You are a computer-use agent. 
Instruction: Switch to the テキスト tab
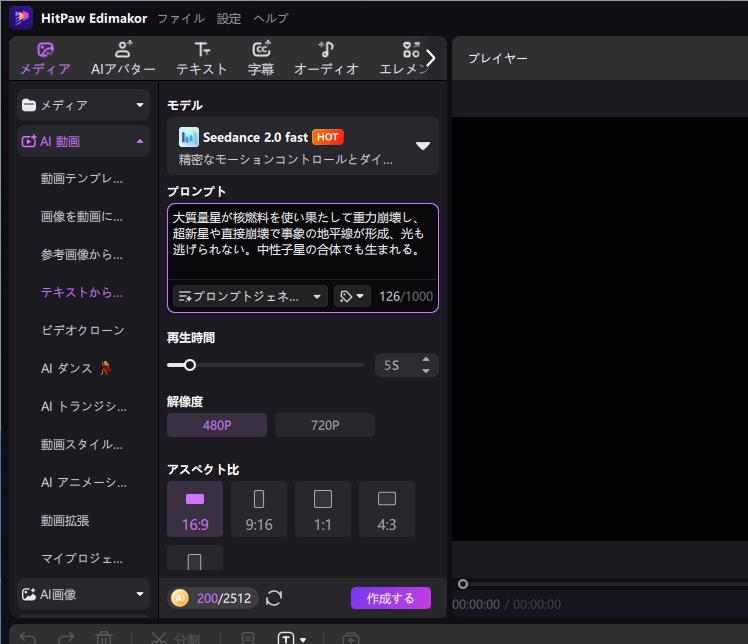coord(201,58)
